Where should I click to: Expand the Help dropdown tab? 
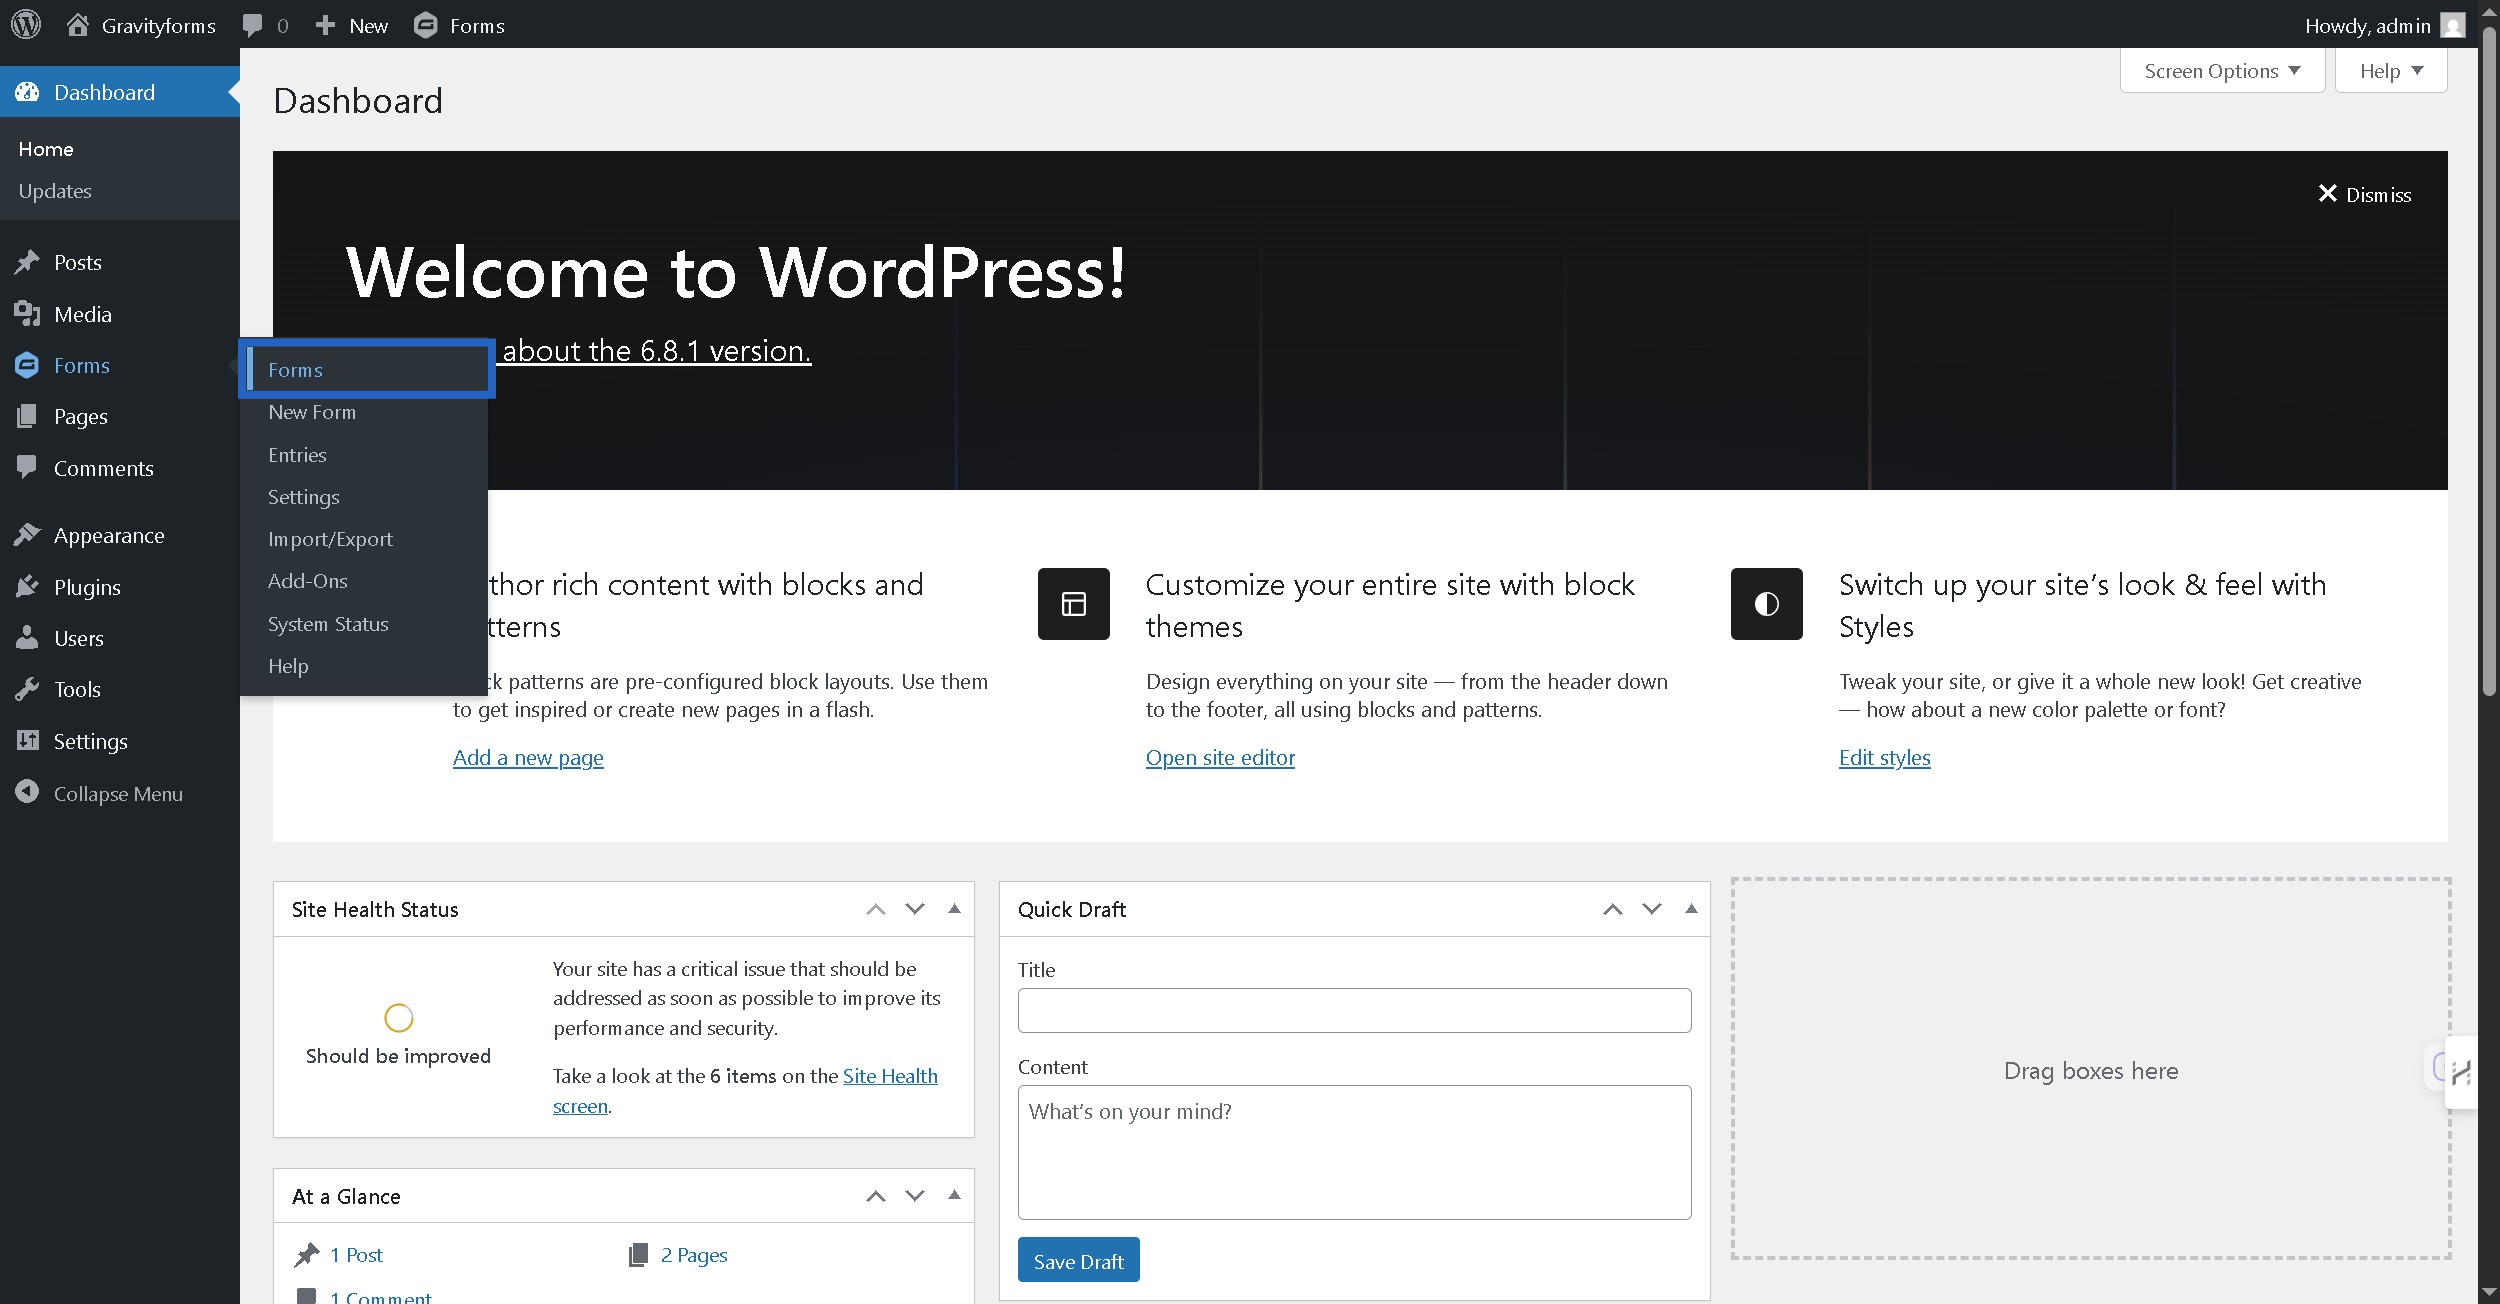point(2390,71)
